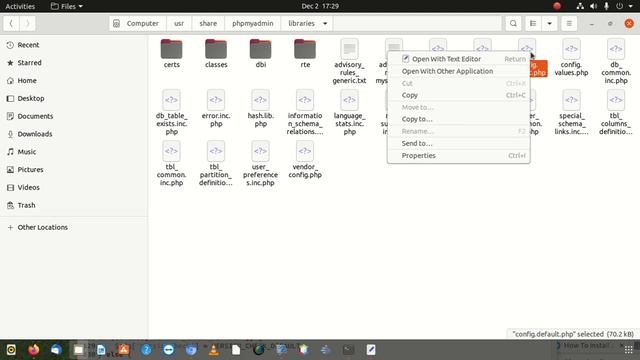Viewport: 640px width, 360px height.
Task: Open Desktop in sidebar
Action: click(73, 98)
